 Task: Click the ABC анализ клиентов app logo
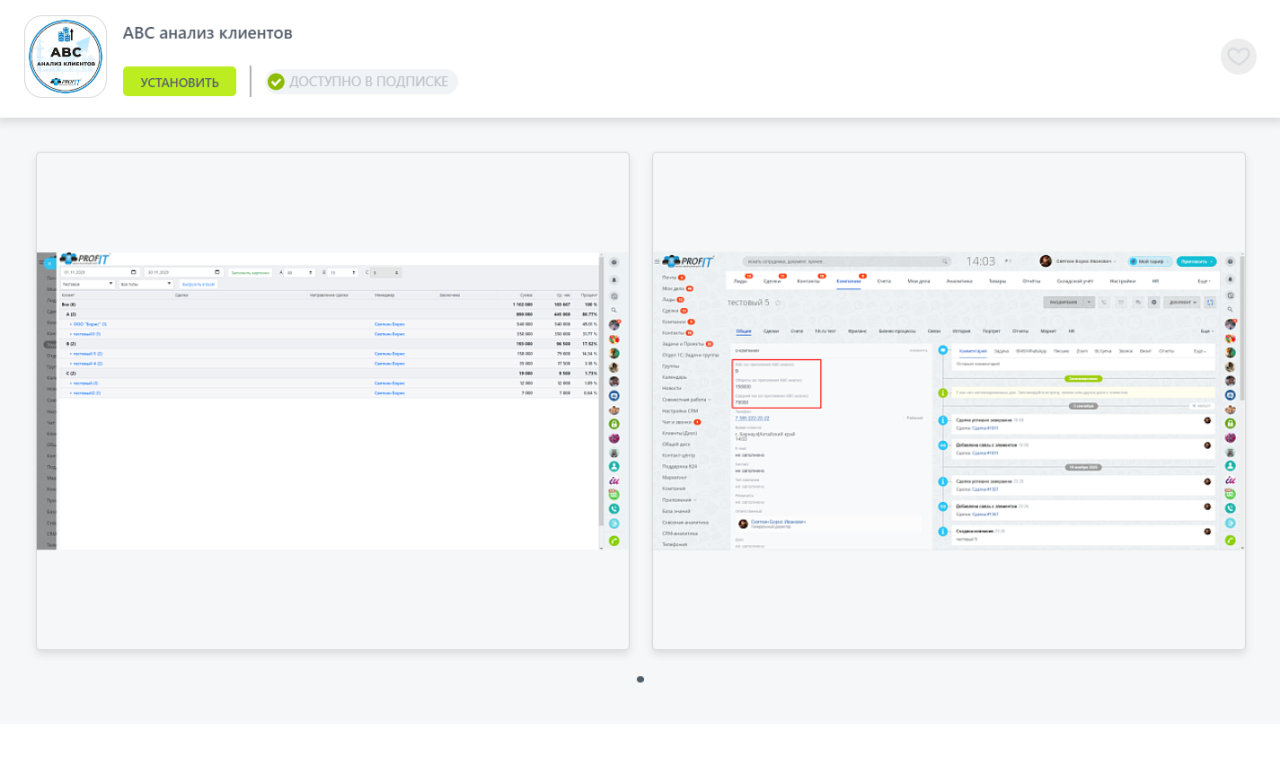coord(66,57)
